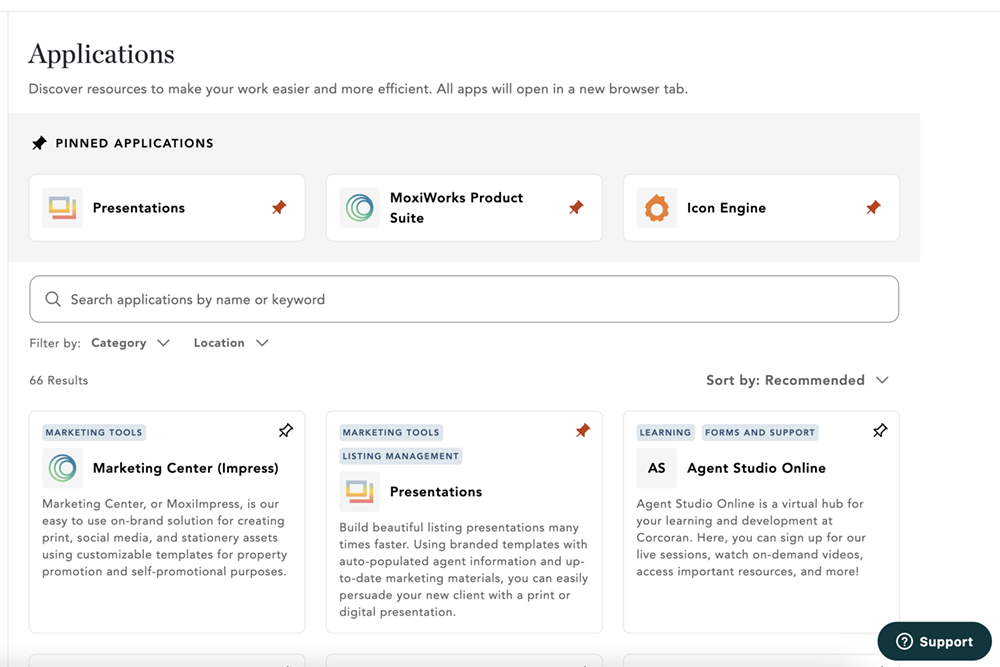Click Marketing Tools tag on Marketing Center card
This screenshot has width=1000, height=667.
point(94,432)
